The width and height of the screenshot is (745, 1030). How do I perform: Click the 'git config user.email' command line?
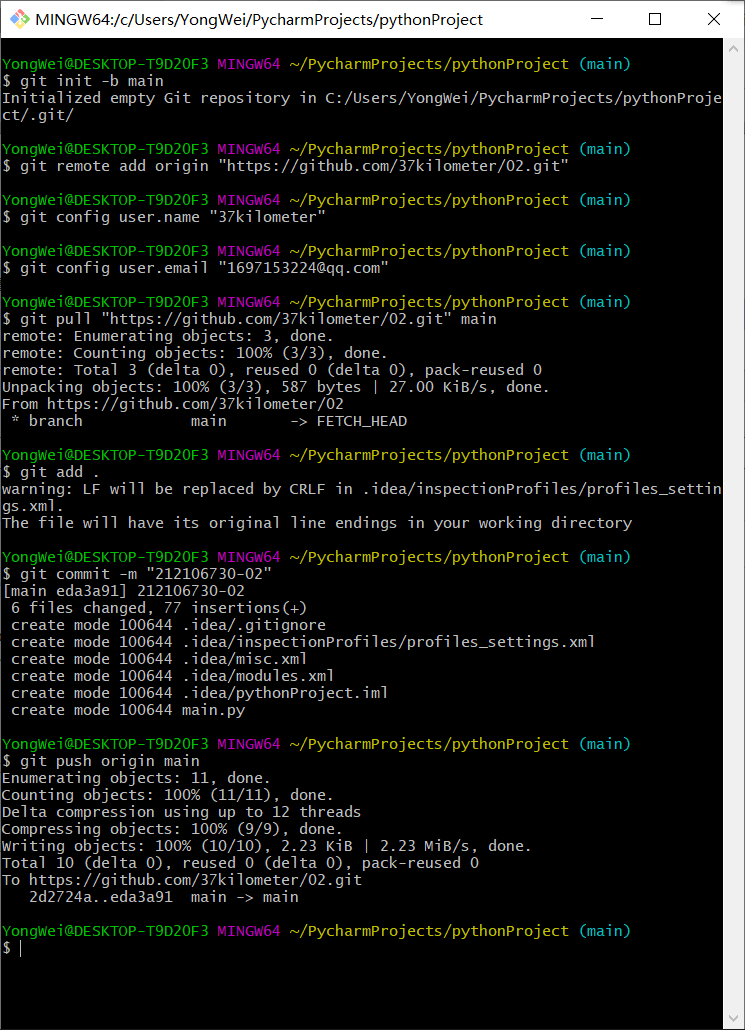[195, 268]
